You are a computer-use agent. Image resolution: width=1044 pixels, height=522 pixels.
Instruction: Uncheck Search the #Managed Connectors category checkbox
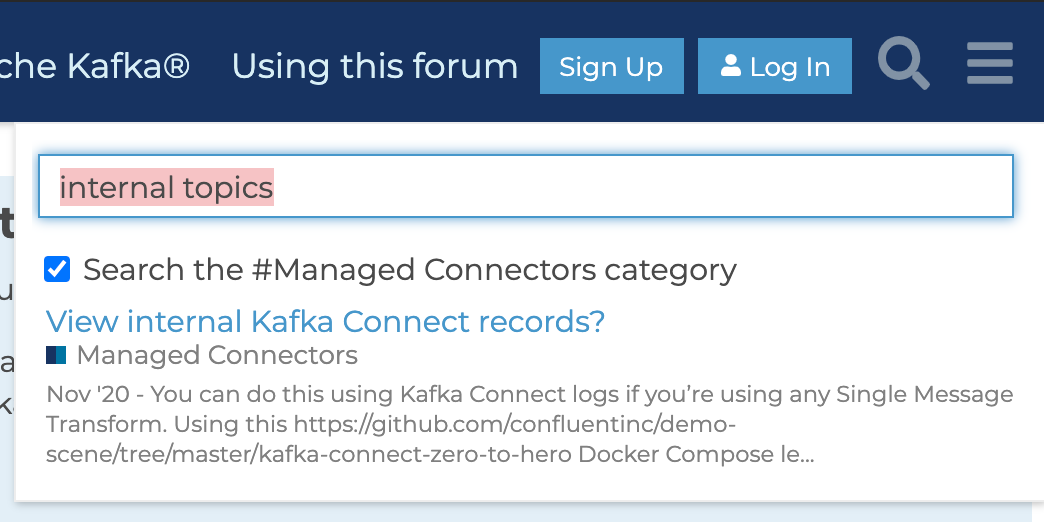(57, 270)
